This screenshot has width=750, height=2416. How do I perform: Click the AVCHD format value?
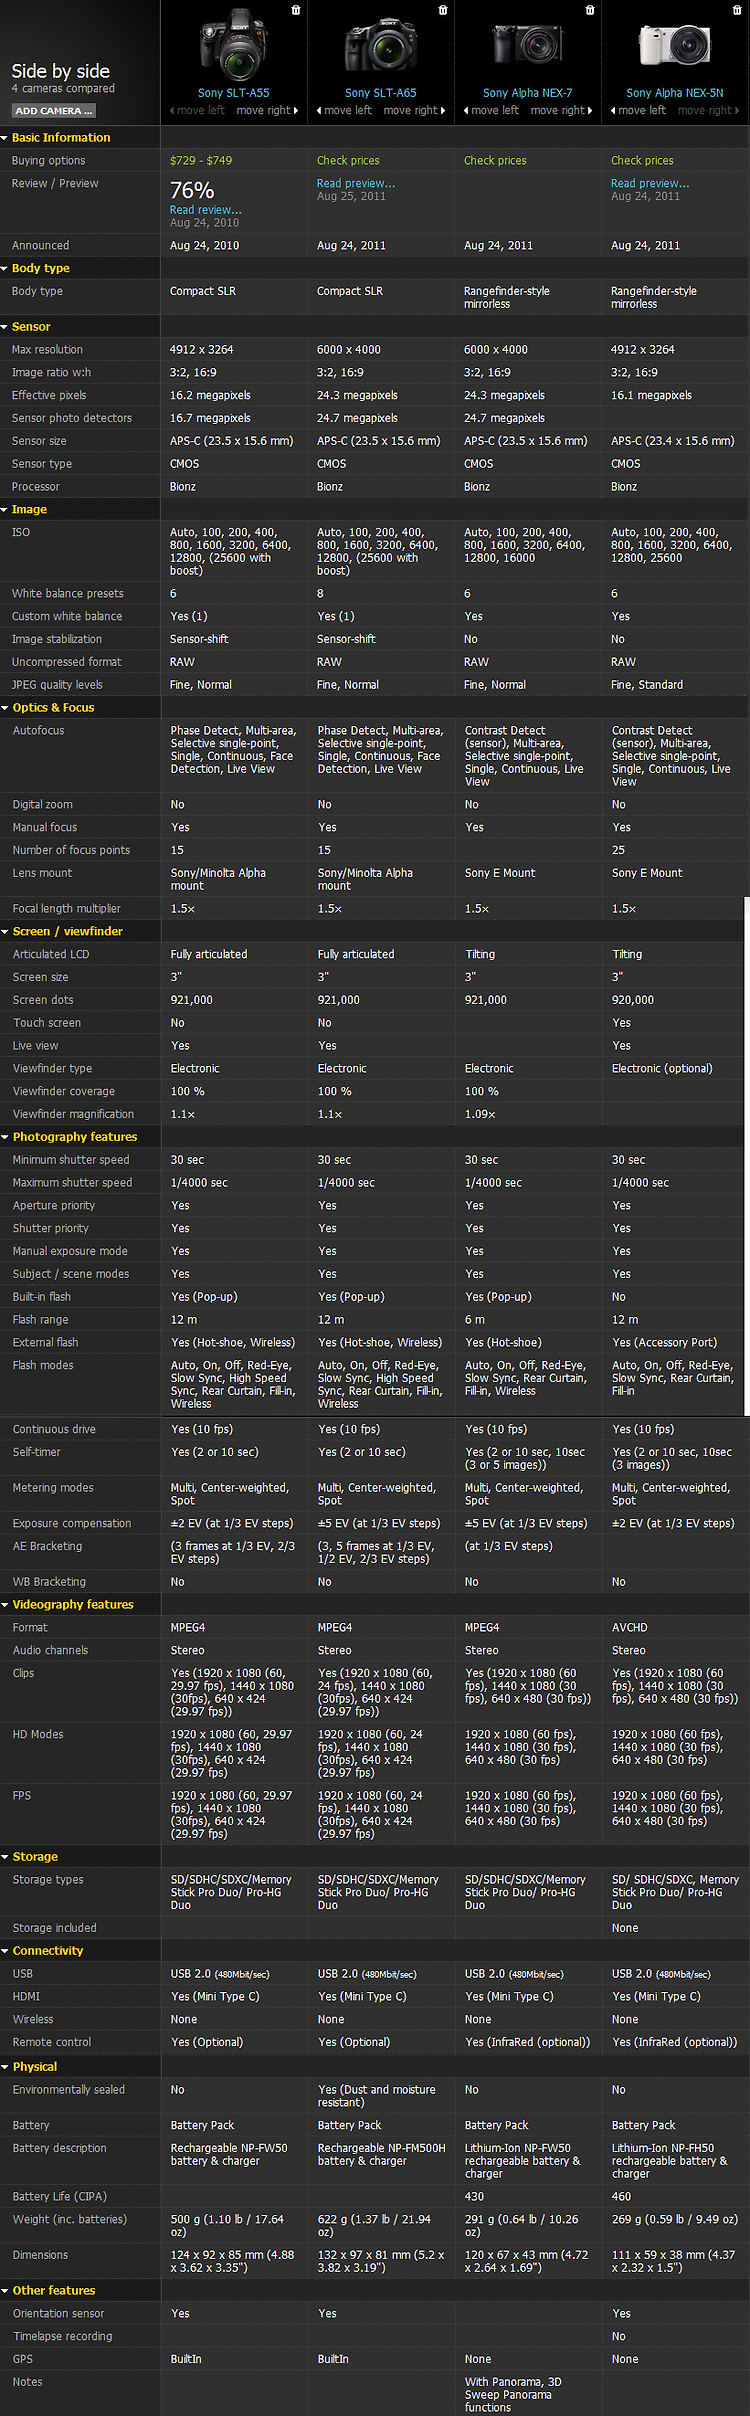[x=630, y=1628]
